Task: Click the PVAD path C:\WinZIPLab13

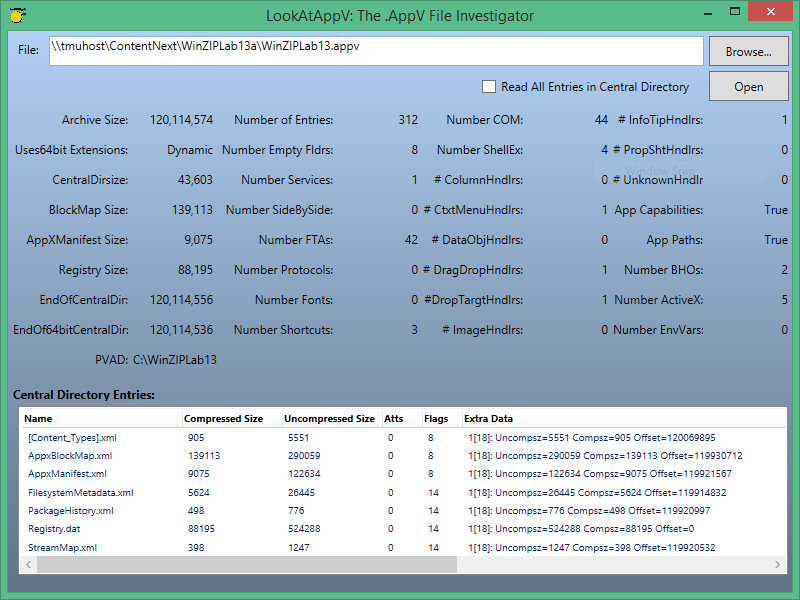Action: point(174,360)
